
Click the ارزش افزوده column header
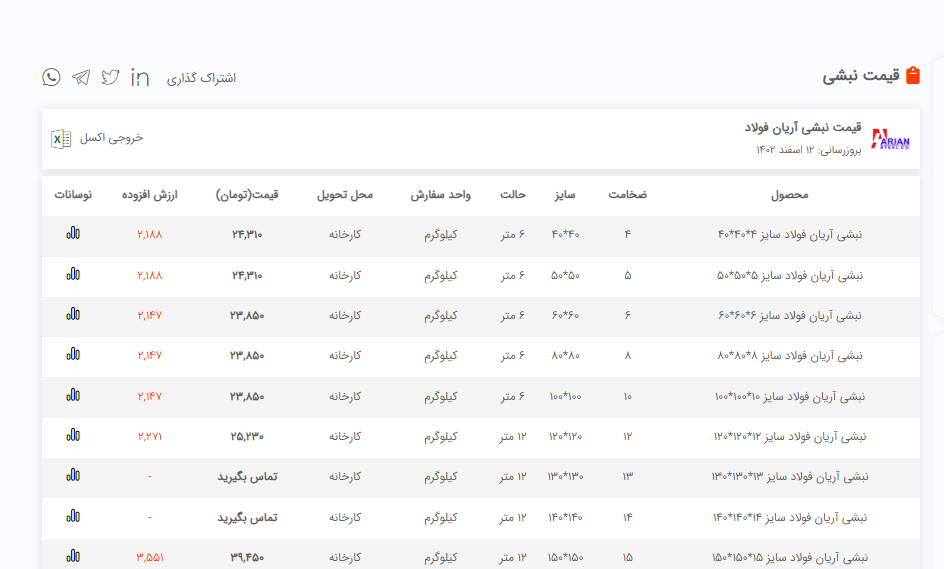149,195
